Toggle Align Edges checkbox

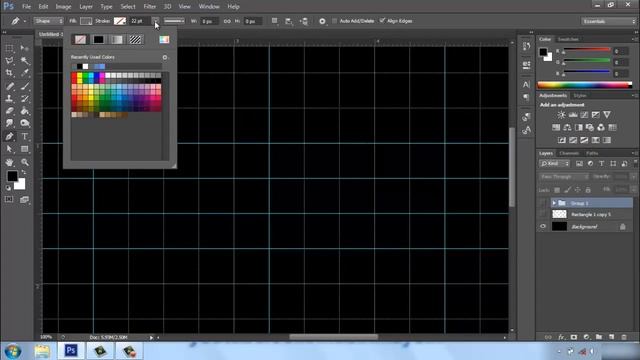[382, 20]
